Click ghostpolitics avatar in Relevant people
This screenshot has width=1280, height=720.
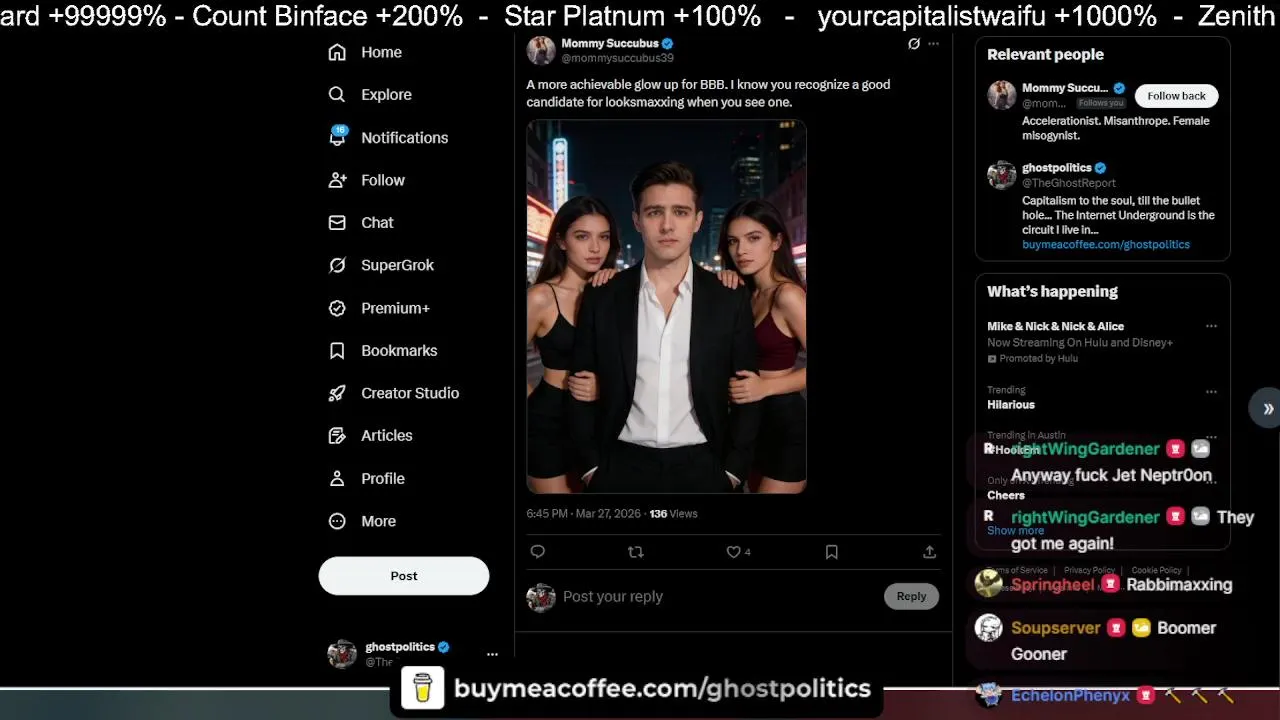point(1001,175)
